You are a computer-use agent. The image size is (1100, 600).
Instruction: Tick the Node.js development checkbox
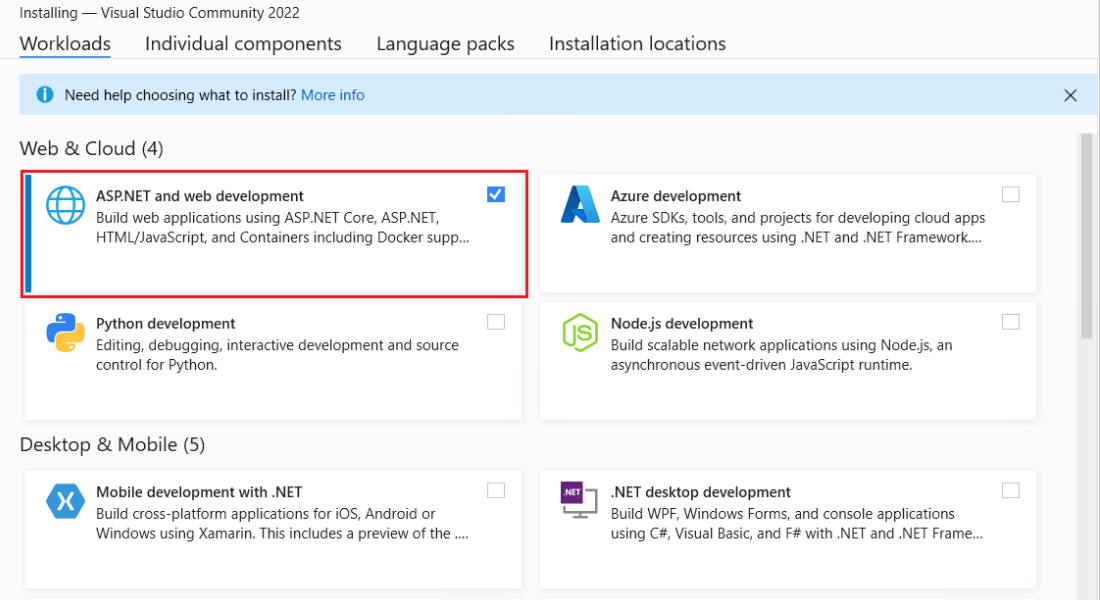point(1011,322)
